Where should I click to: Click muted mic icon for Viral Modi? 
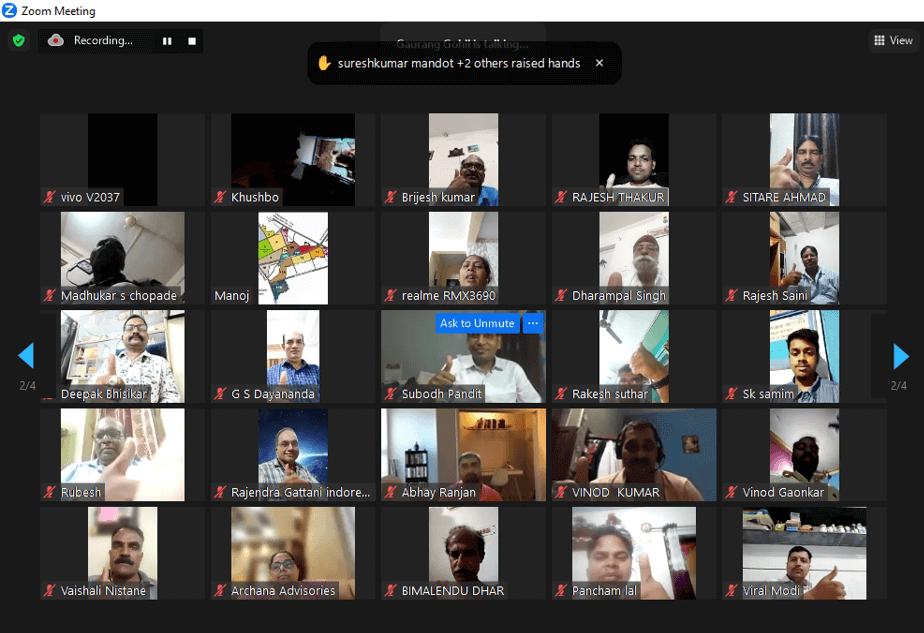click(x=732, y=591)
